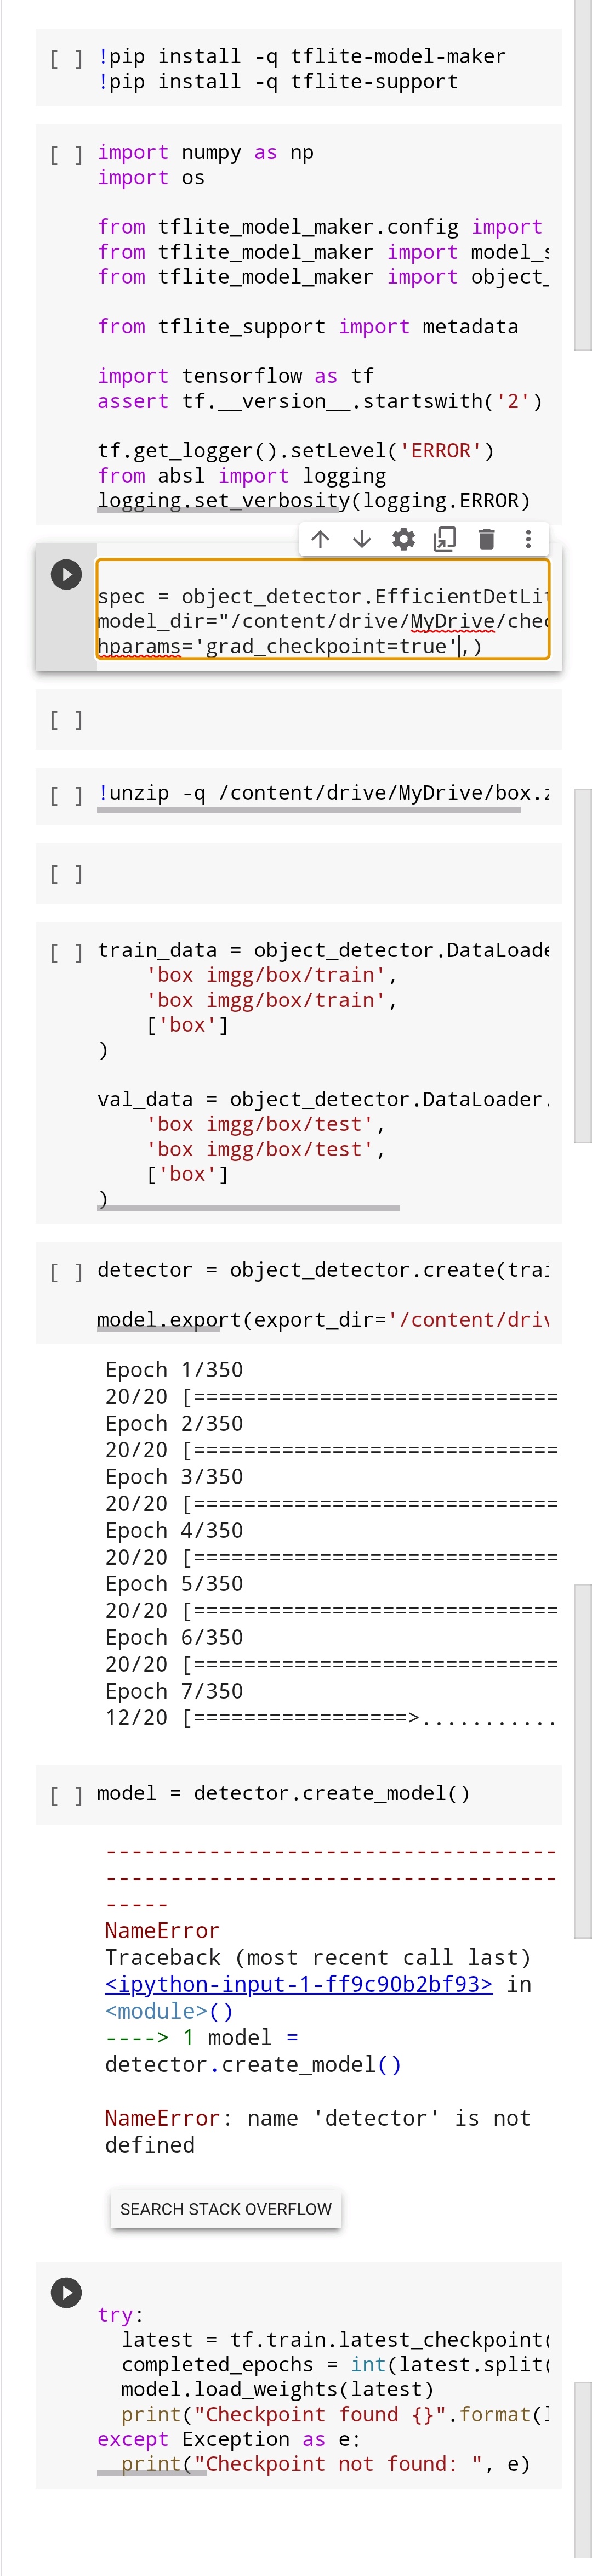Delete the selected spec cell

(x=487, y=540)
